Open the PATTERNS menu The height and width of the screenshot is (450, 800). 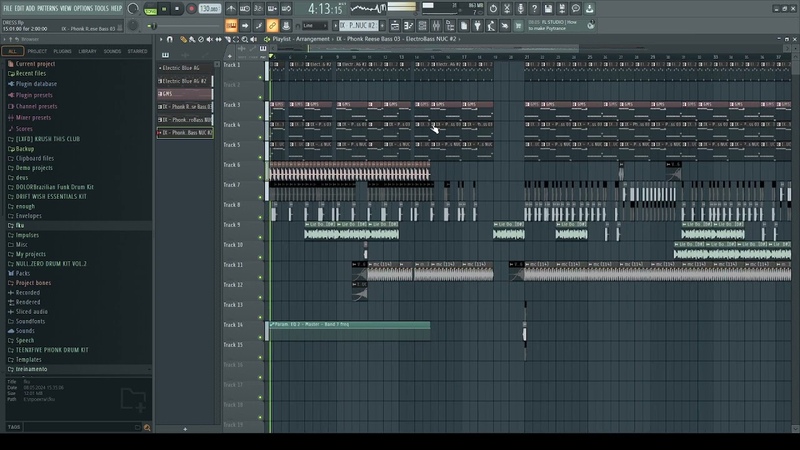(47, 8)
